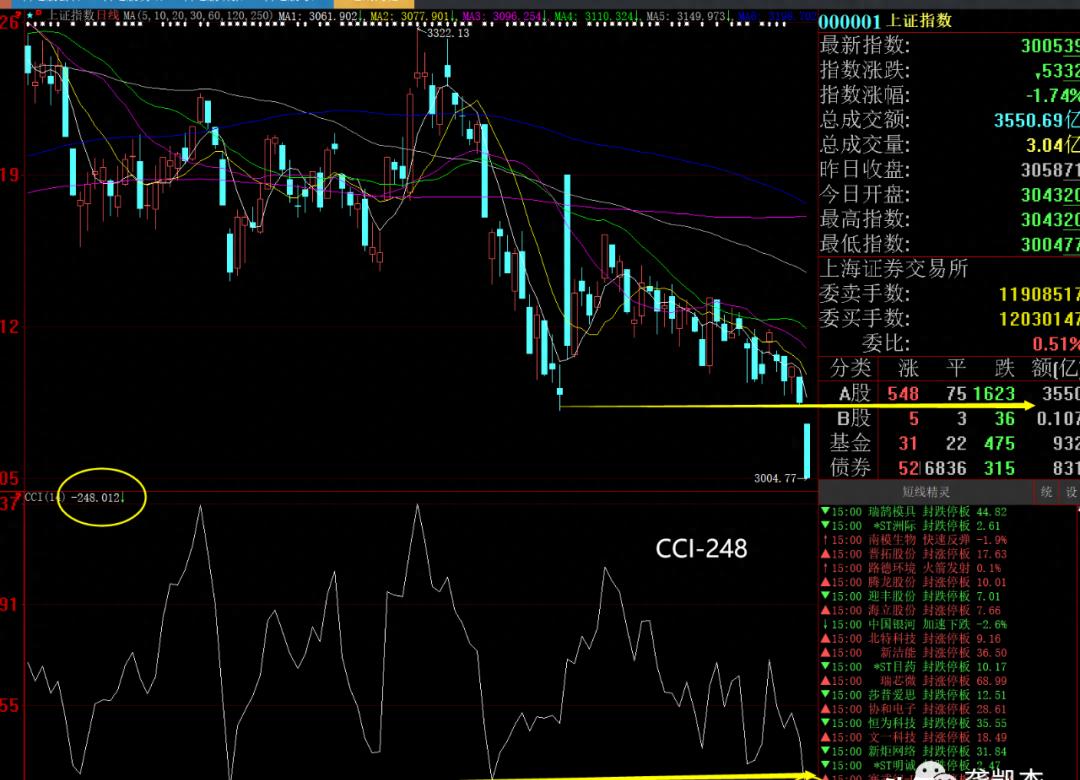Click the CCI(14) indicator label

coord(45,497)
